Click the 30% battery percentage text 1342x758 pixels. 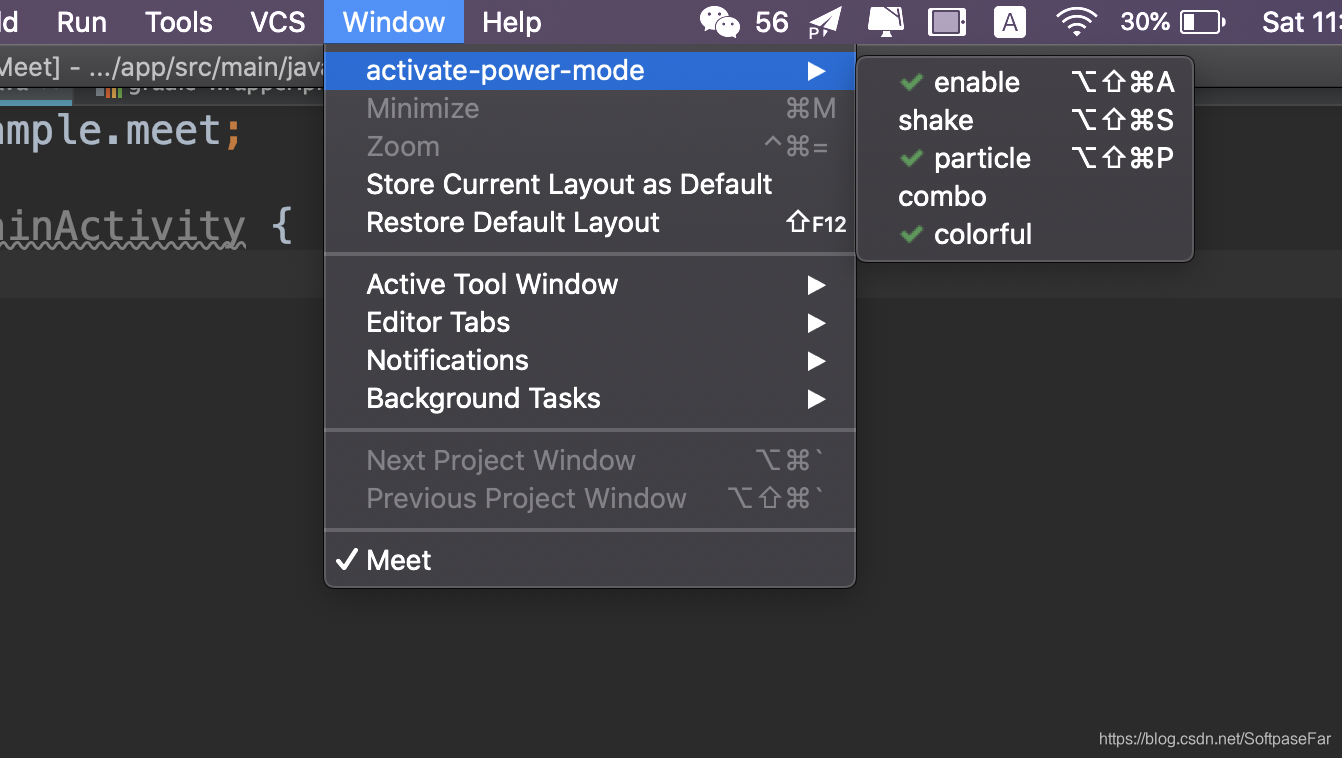tap(1145, 22)
